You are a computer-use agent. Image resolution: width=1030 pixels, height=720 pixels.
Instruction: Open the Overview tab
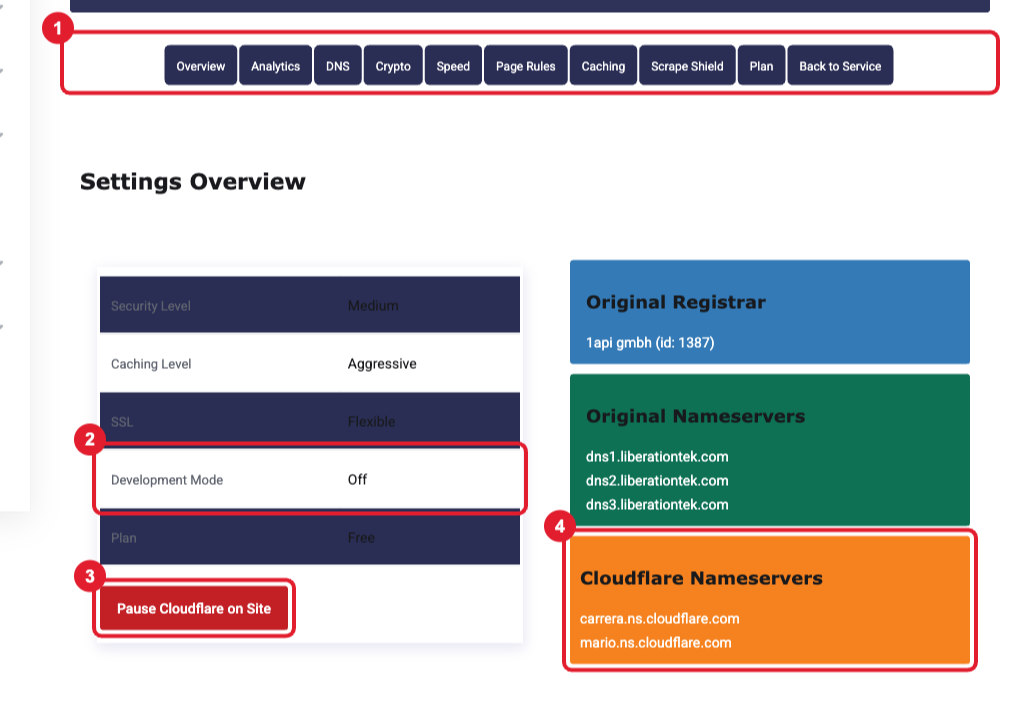200,66
